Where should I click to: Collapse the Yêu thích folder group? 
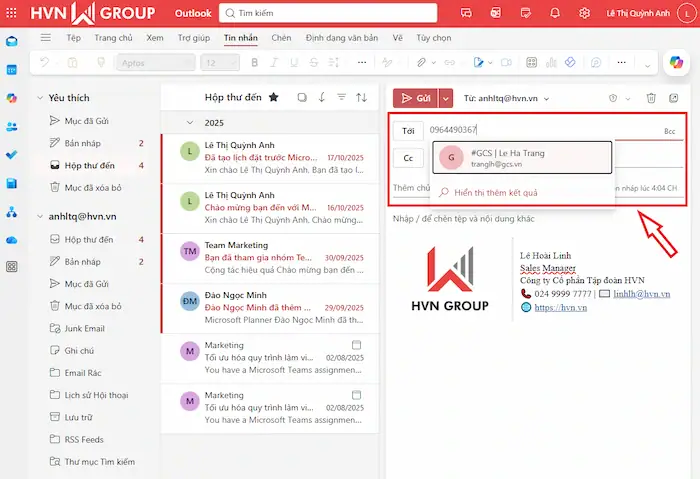40,98
